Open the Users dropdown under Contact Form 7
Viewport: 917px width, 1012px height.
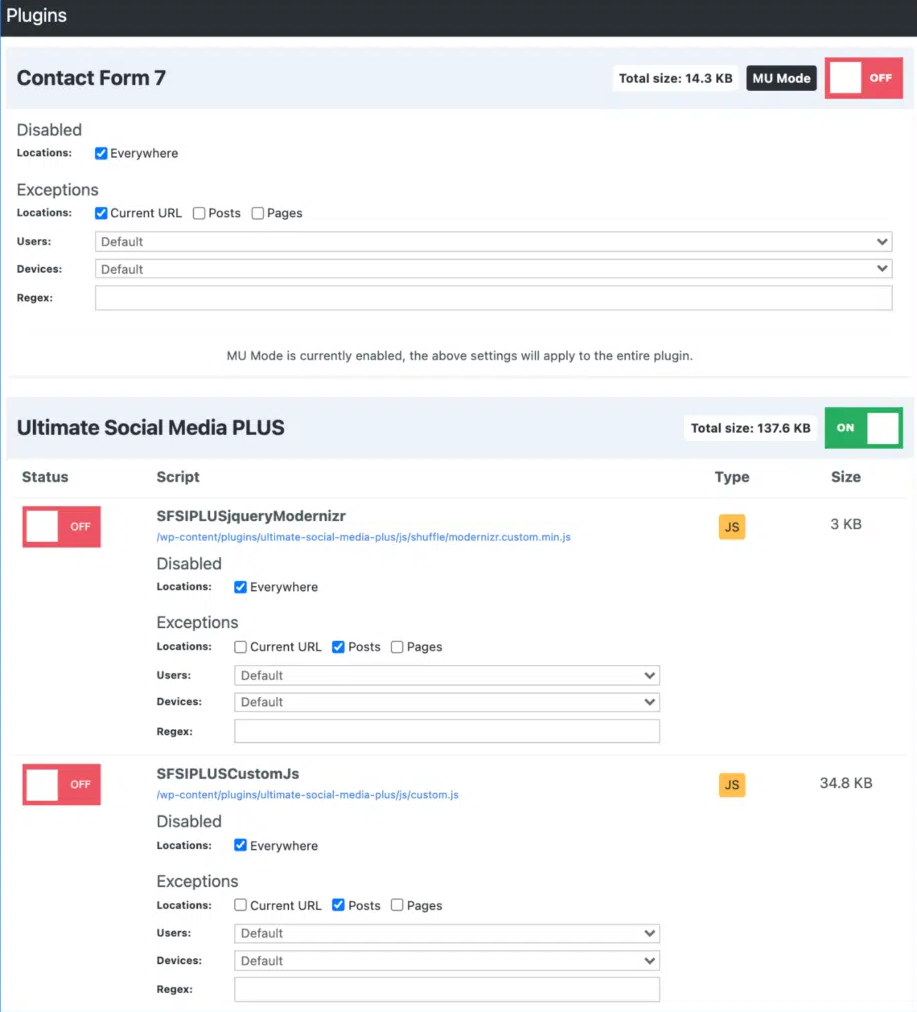(x=493, y=241)
